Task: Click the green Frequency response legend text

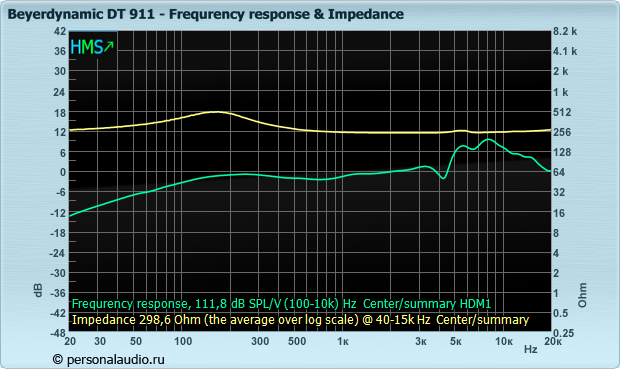Action: pos(281,304)
